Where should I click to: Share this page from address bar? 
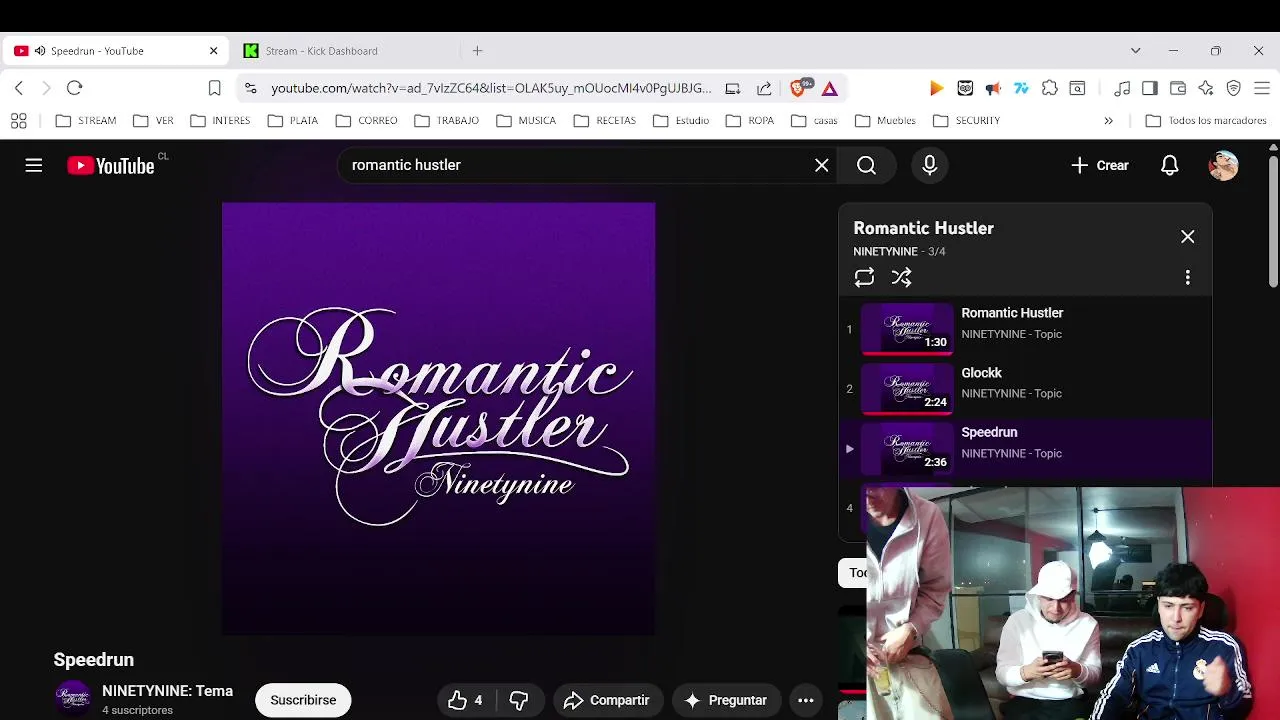[x=764, y=88]
